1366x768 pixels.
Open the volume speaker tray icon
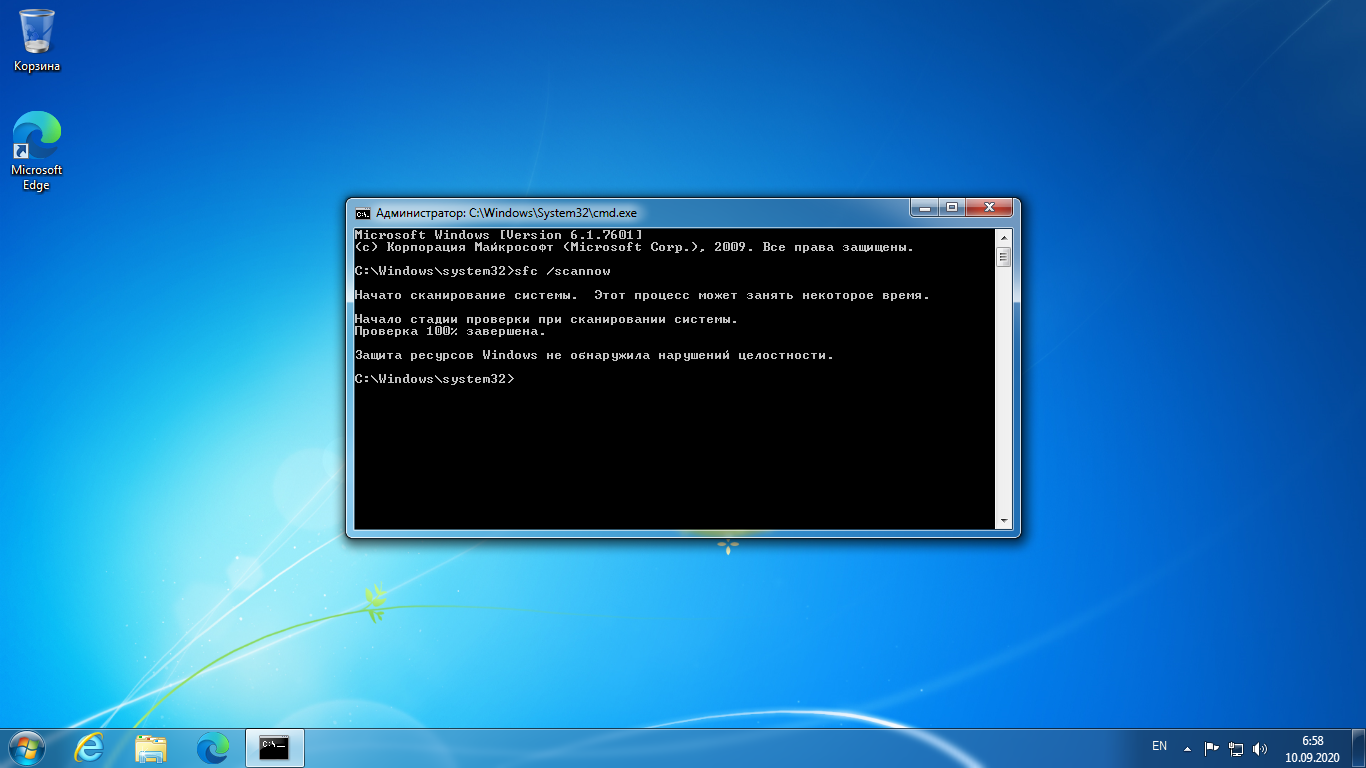tap(1260, 748)
